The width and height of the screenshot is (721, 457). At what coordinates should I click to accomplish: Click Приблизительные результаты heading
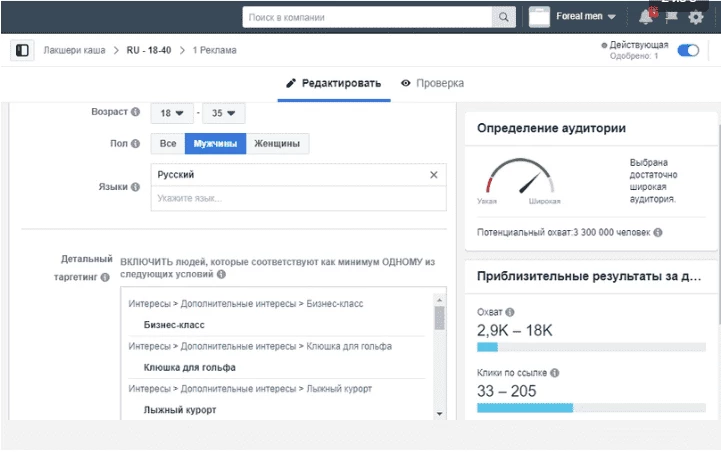[x=589, y=276]
